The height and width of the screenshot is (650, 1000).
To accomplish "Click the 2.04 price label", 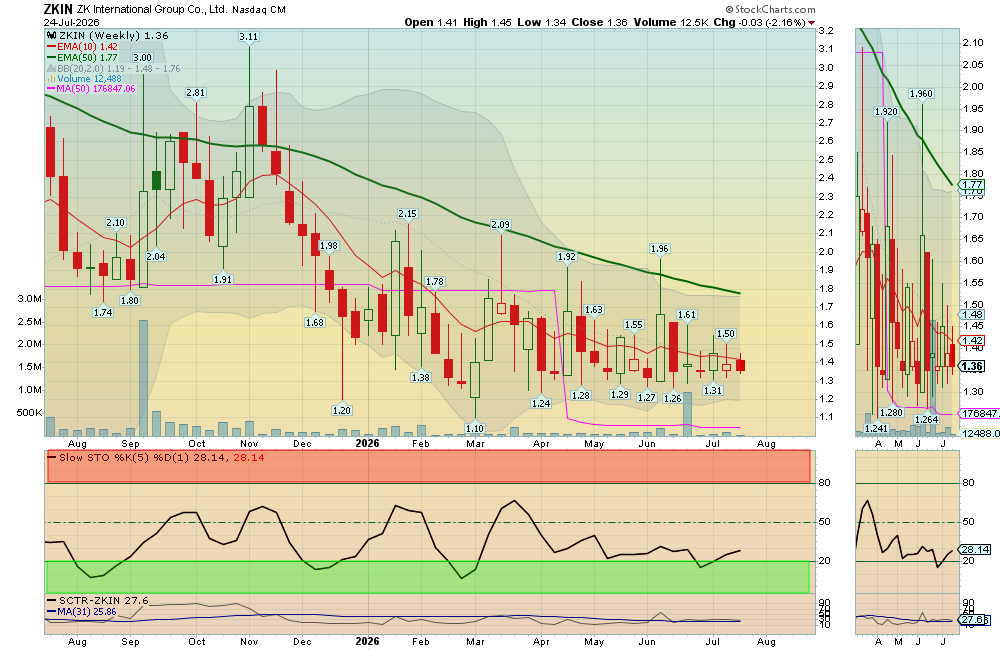I will 156,257.
